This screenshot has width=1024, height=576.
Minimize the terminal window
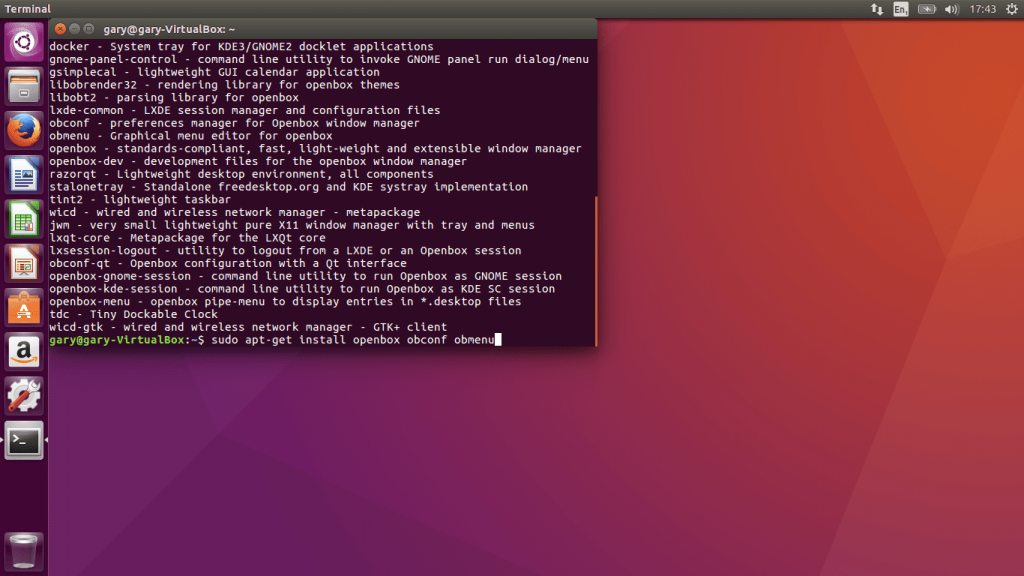74,29
